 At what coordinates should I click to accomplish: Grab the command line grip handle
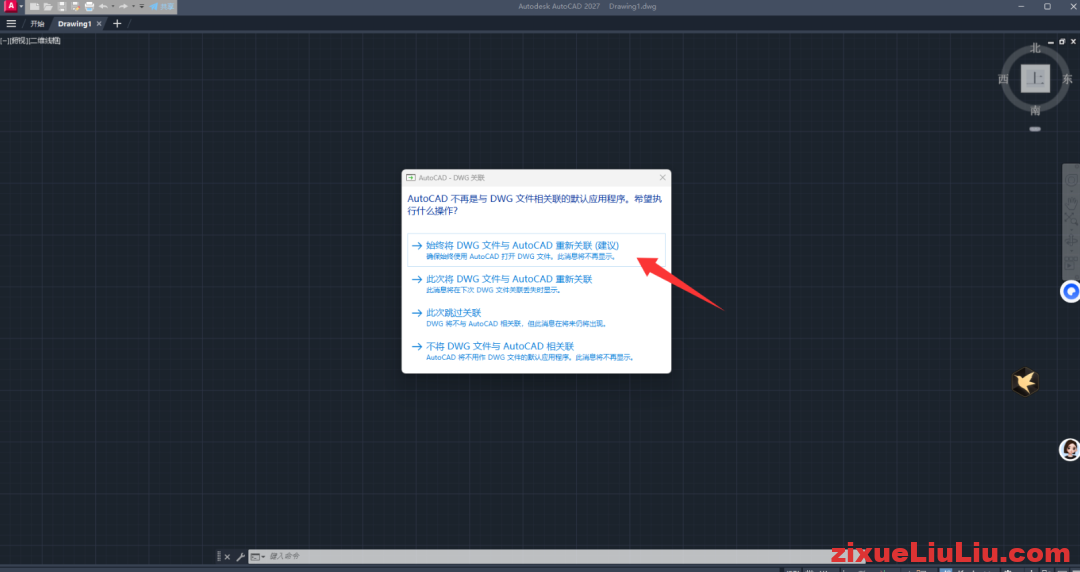pyautogui.click(x=219, y=556)
